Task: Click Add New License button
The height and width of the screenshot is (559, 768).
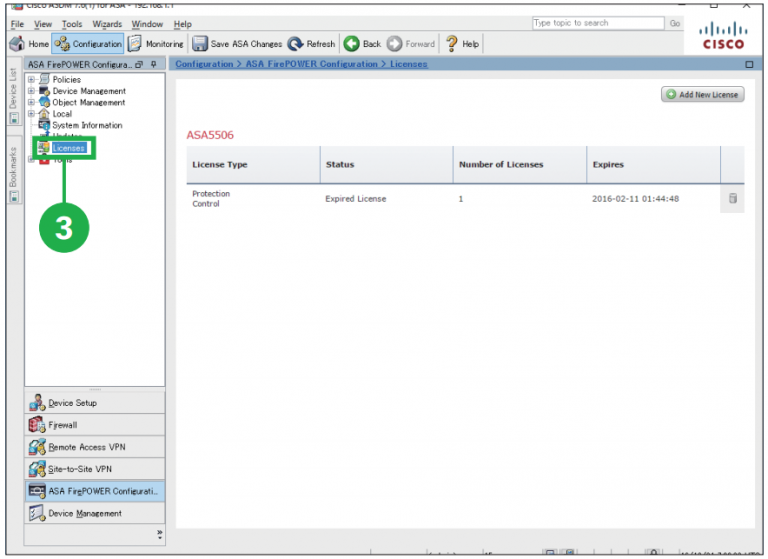Action: pyautogui.click(x=703, y=95)
